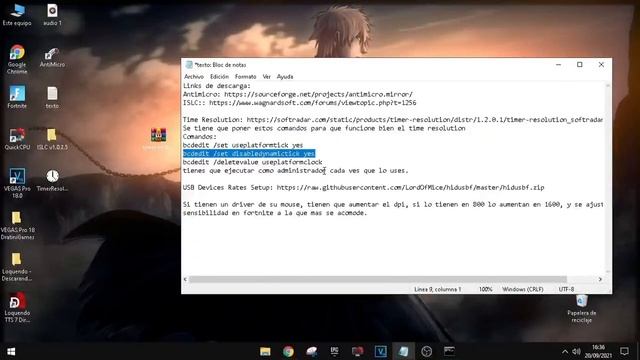
Task: Open the taskbar clock showing 16:36
Action: click(x=598, y=351)
